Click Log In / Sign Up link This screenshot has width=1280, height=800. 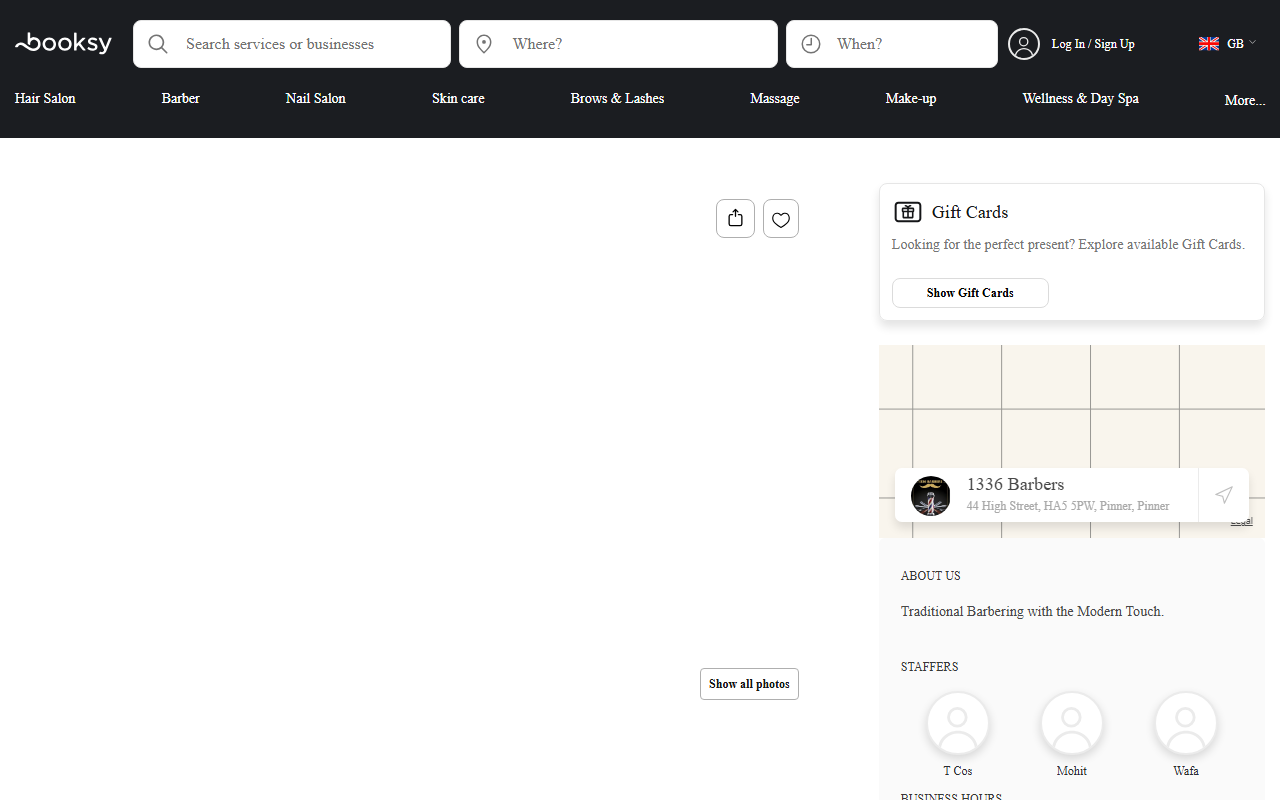tap(1093, 44)
